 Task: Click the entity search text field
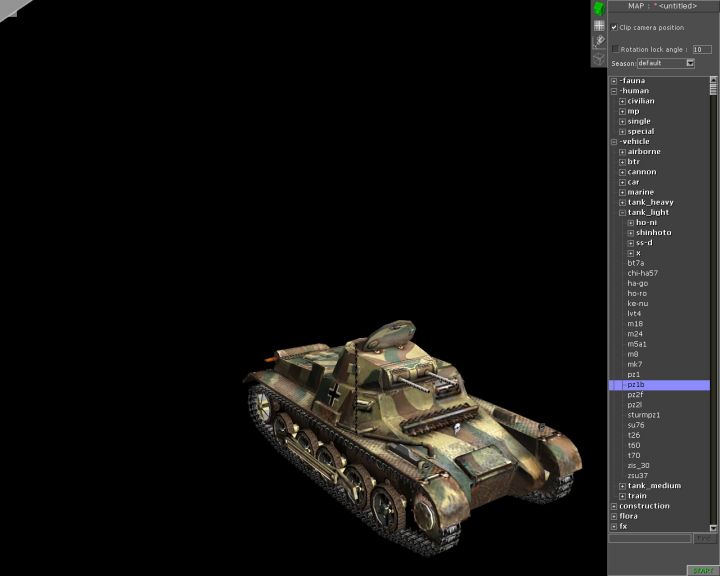tap(650, 538)
